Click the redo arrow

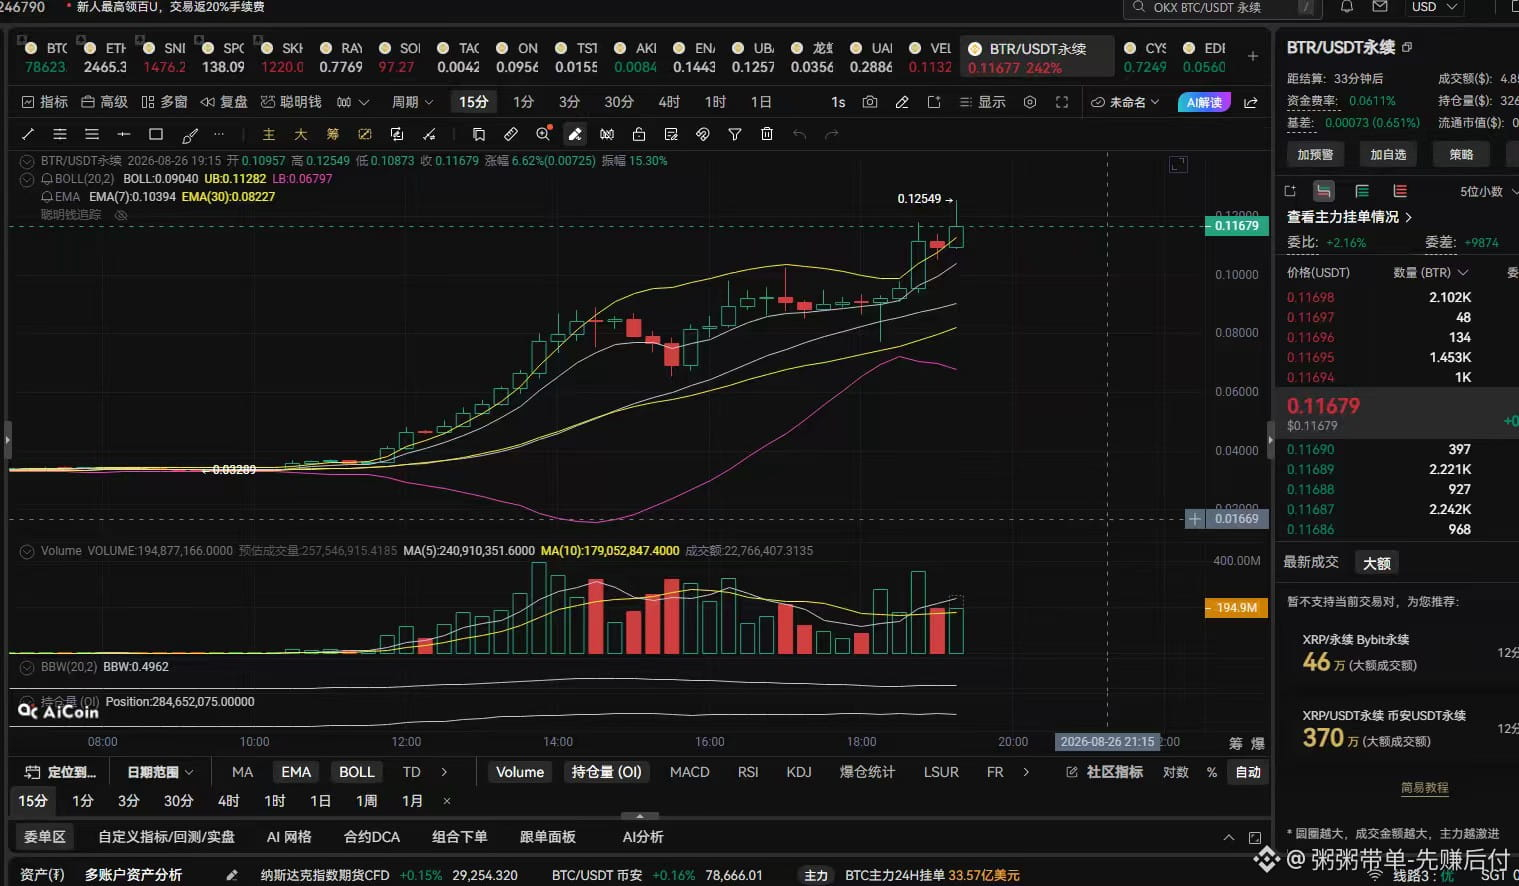tap(831, 134)
